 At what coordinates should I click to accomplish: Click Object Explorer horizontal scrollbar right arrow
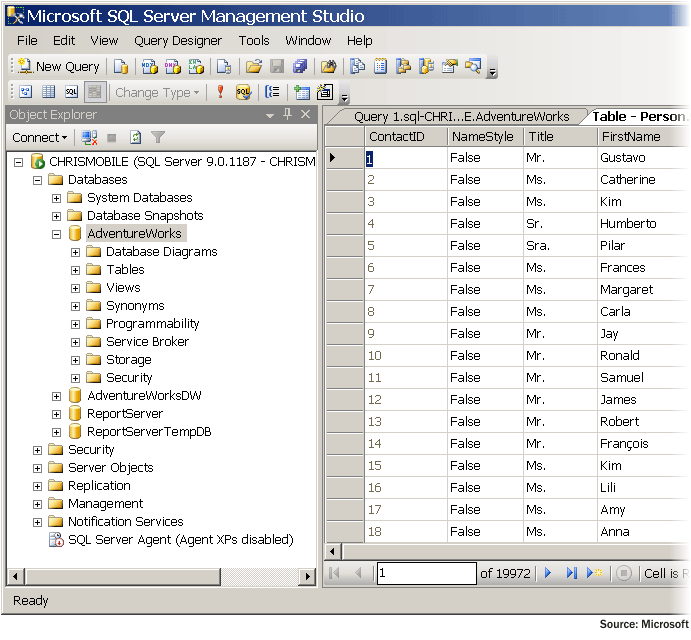pyautogui.click(x=307, y=577)
